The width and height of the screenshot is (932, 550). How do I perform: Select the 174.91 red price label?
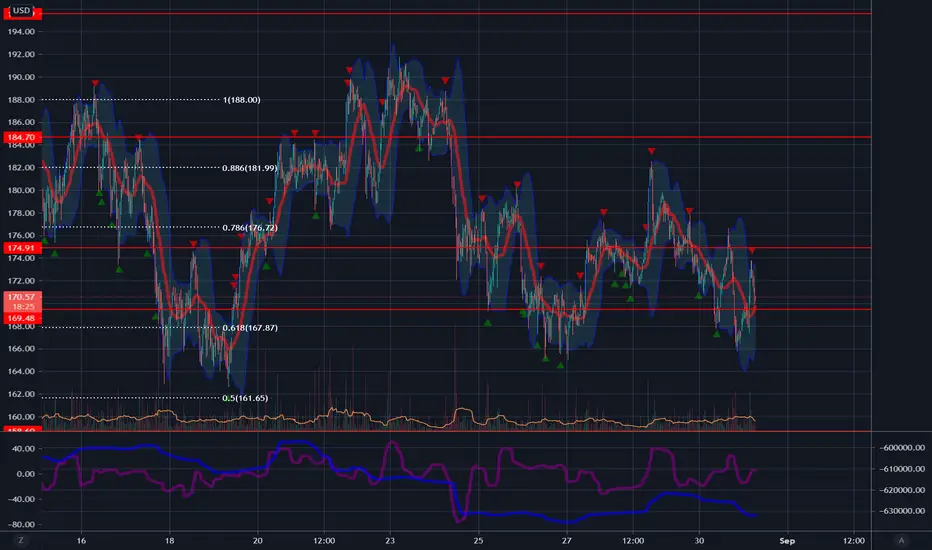(x=22, y=248)
